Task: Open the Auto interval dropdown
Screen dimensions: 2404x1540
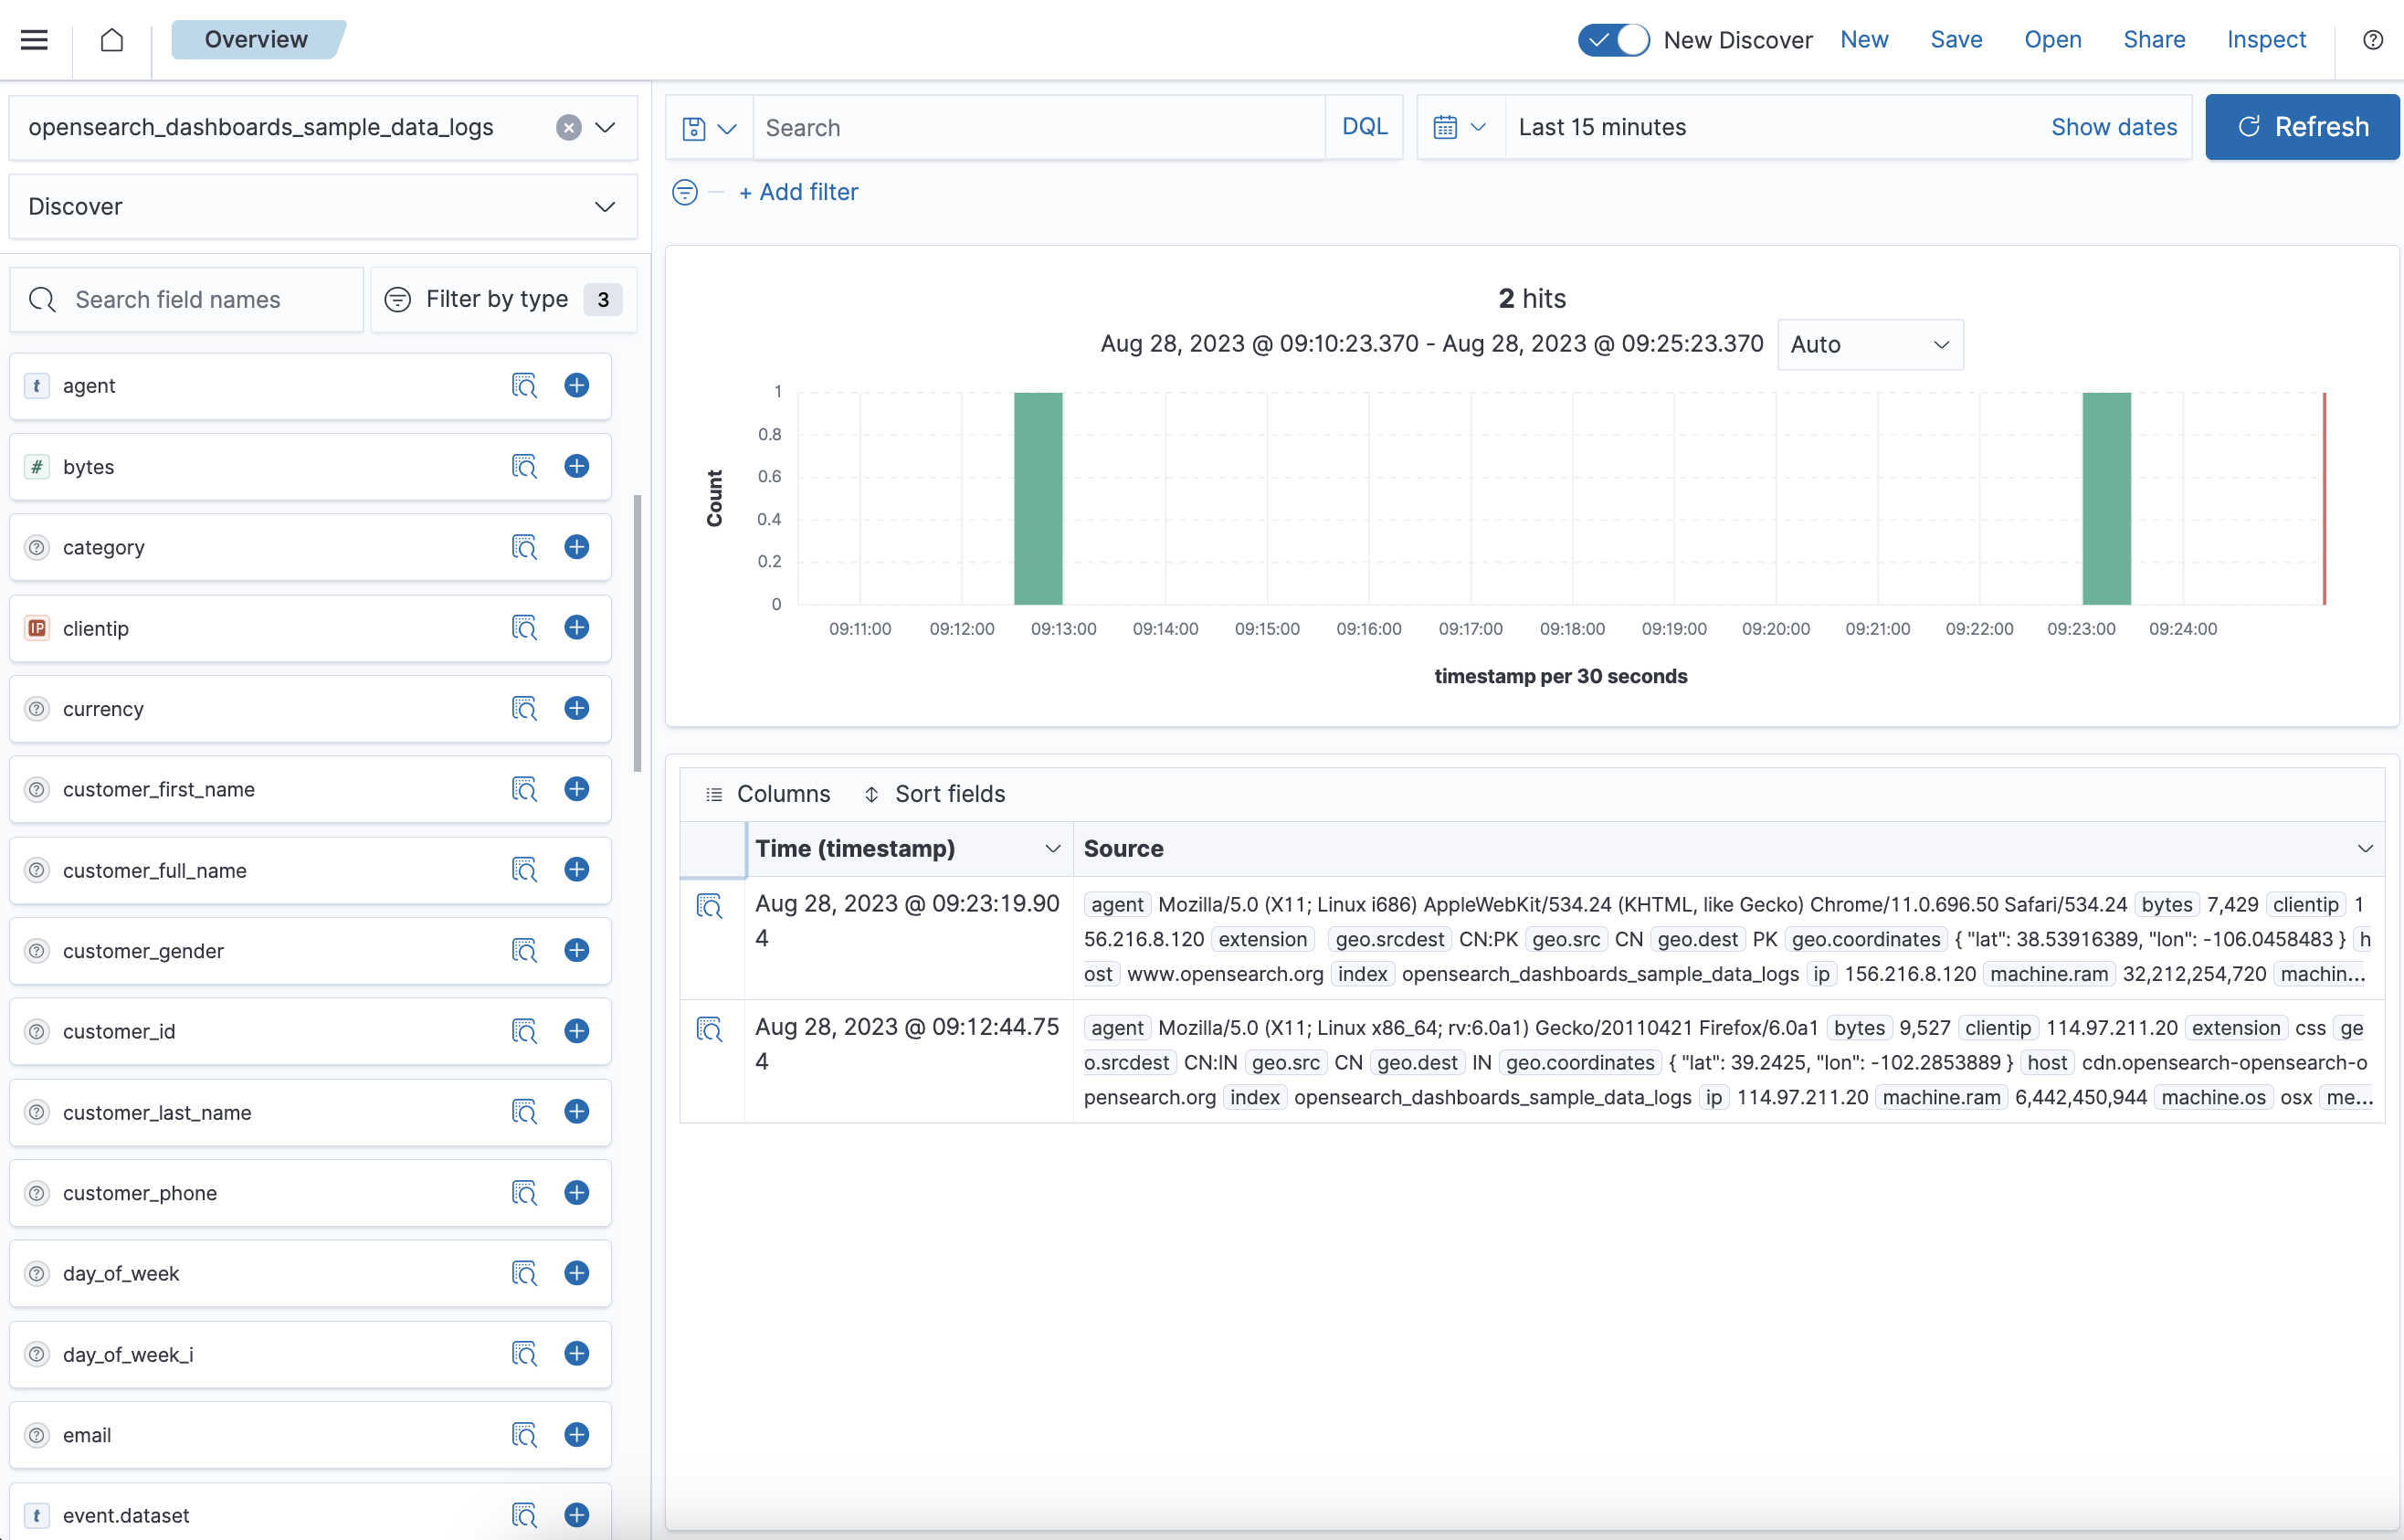Action: point(1869,345)
